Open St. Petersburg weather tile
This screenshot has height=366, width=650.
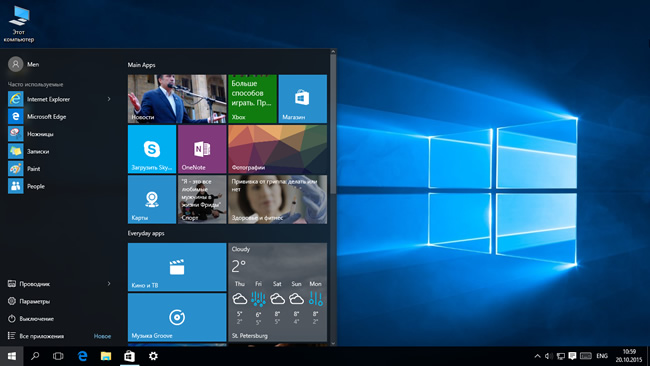(277, 292)
